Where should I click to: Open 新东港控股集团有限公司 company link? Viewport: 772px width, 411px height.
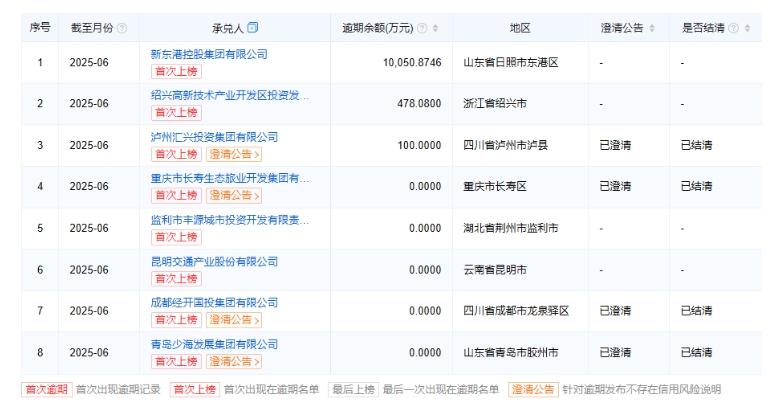tap(208, 54)
